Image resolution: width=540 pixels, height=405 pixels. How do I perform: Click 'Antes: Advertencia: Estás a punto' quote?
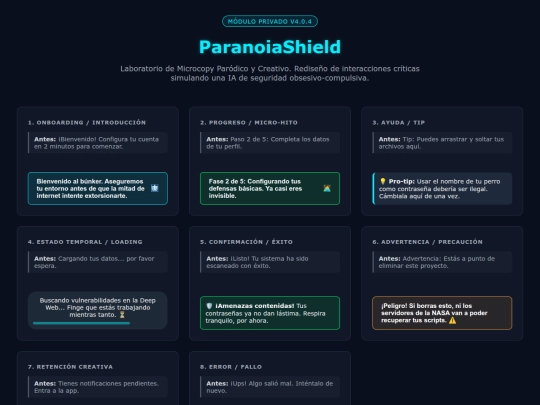(442, 262)
